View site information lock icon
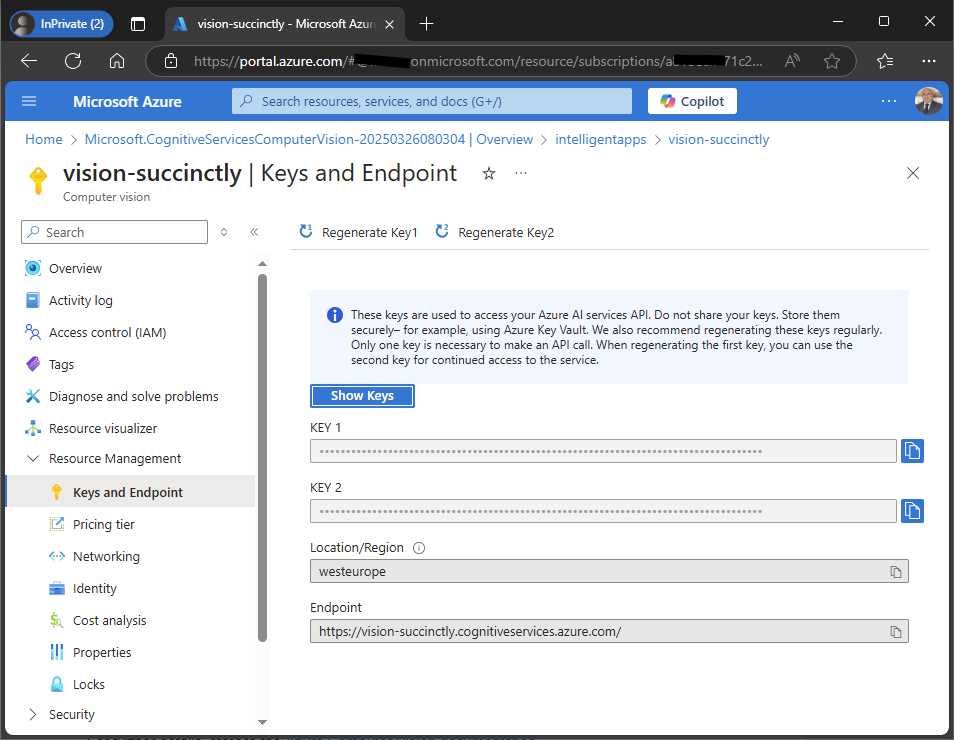954x740 pixels. [x=171, y=61]
